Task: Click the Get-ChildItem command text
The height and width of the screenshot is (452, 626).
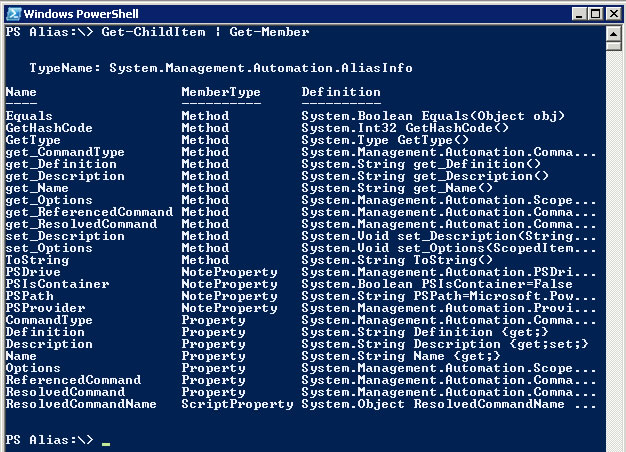Action: point(153,32)
